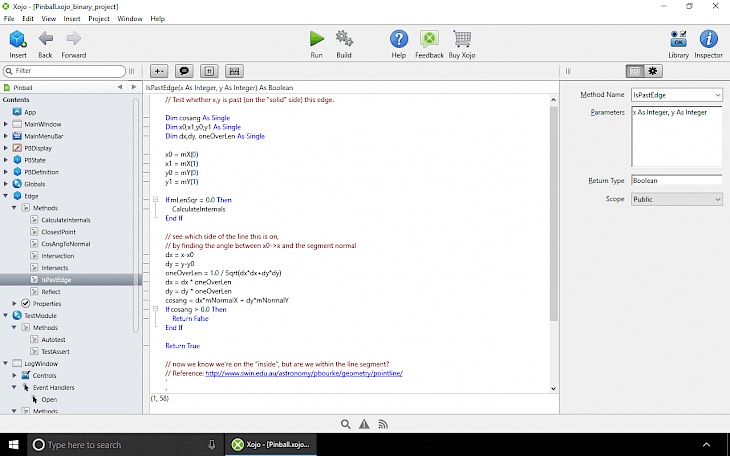Collapse the 'If cosang' code block
730x456 pixels.
pos(155,309)
